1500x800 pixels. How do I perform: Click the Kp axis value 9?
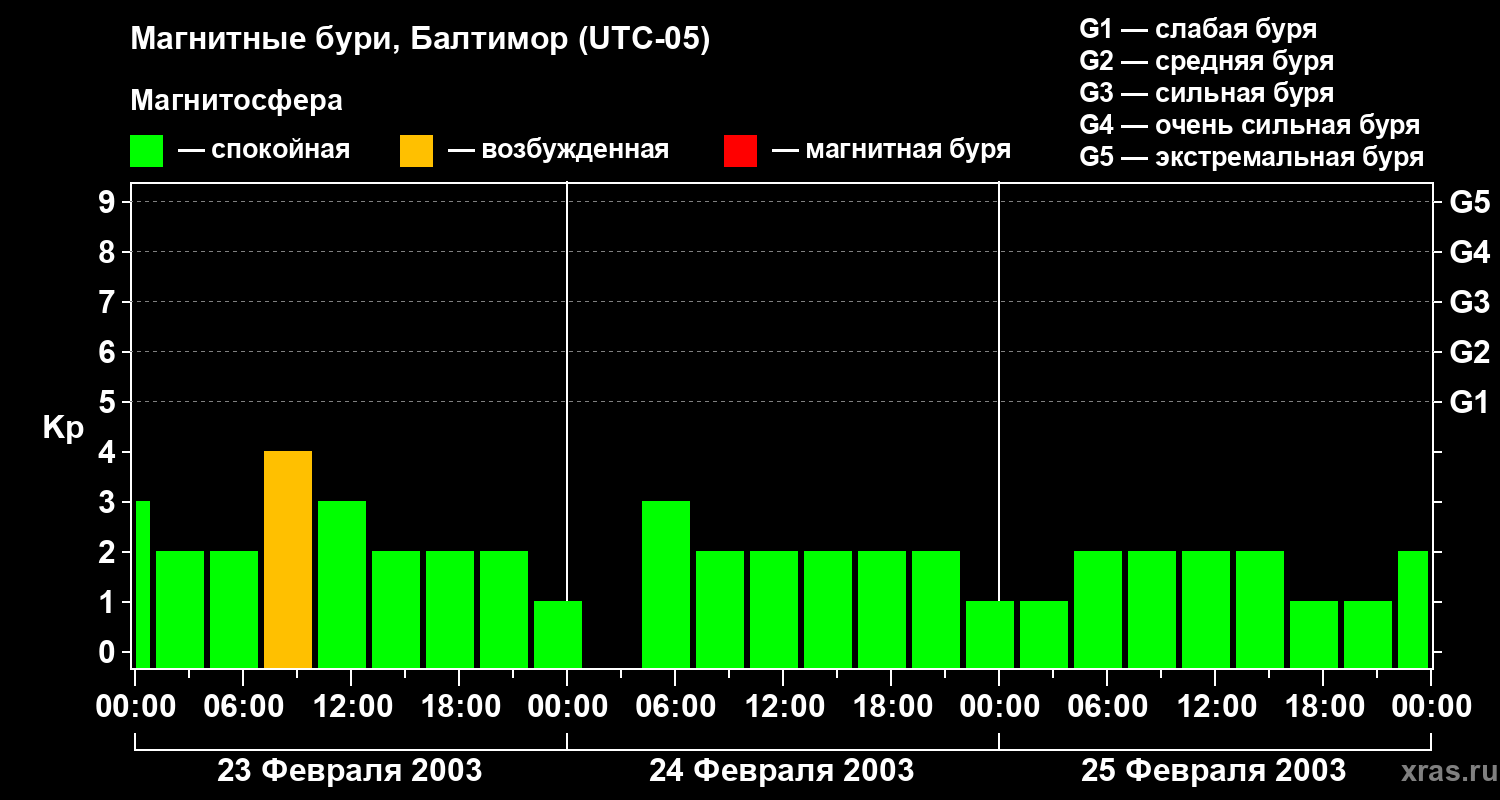[x=109, y=202]
